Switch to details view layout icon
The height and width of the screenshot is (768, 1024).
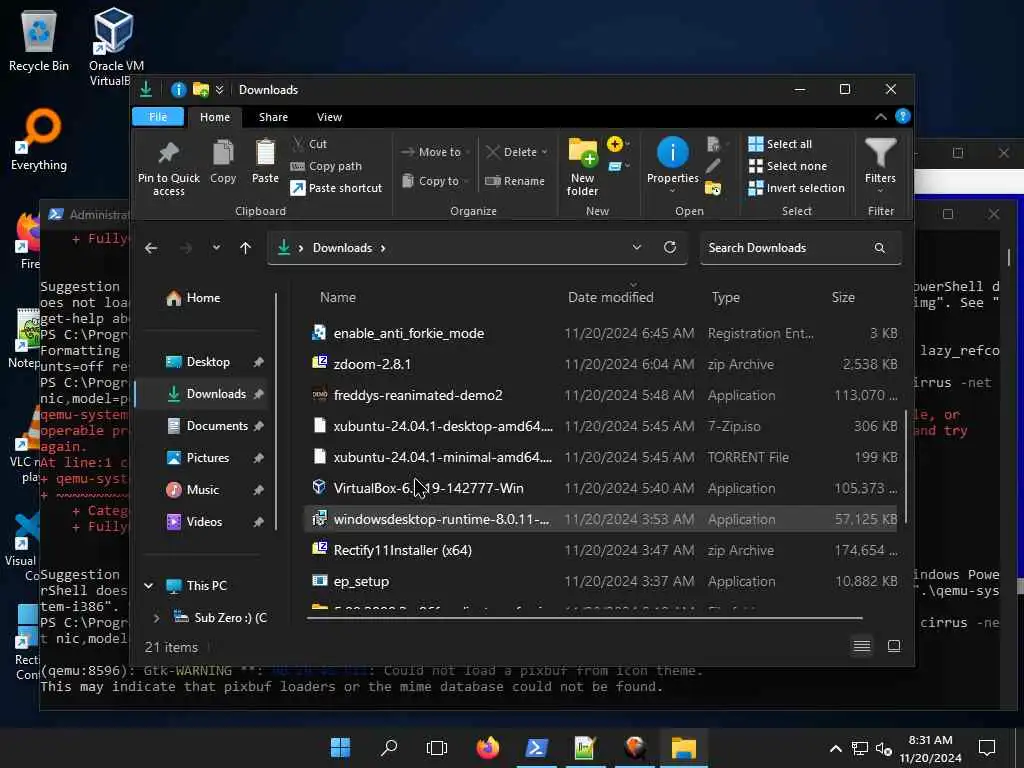click(x=862, y=647)
